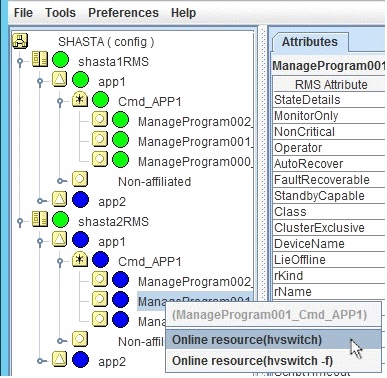
Task: Choose Online resource(hvswitch -f) menu entry
Action: (273, 361)
